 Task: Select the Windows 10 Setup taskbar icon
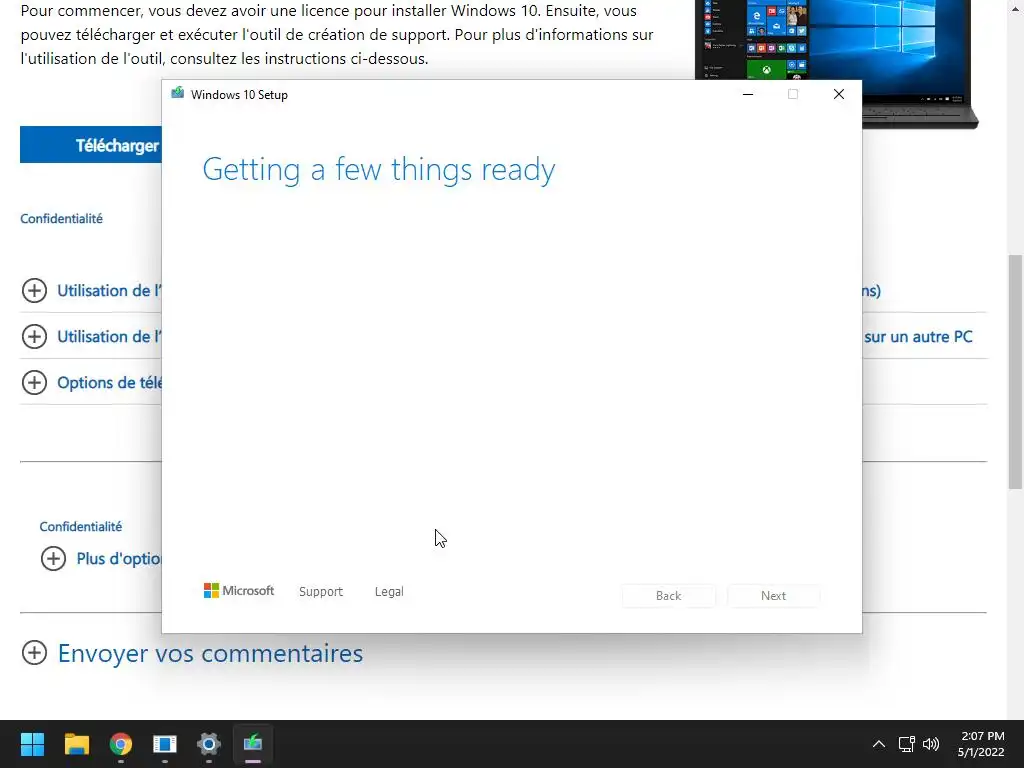point(253,744)
